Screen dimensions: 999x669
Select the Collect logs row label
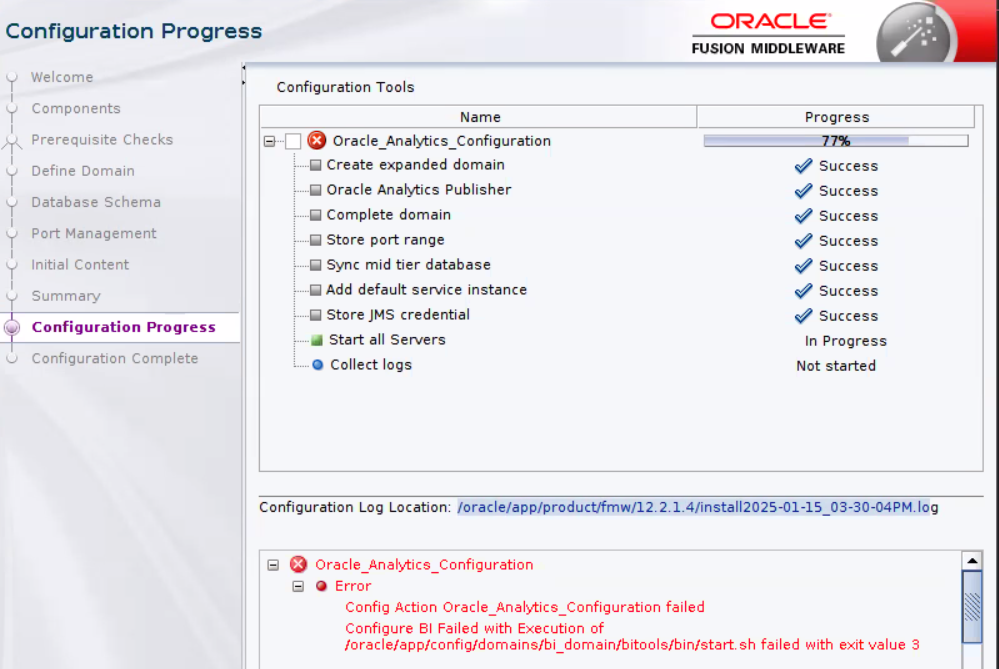371,364
